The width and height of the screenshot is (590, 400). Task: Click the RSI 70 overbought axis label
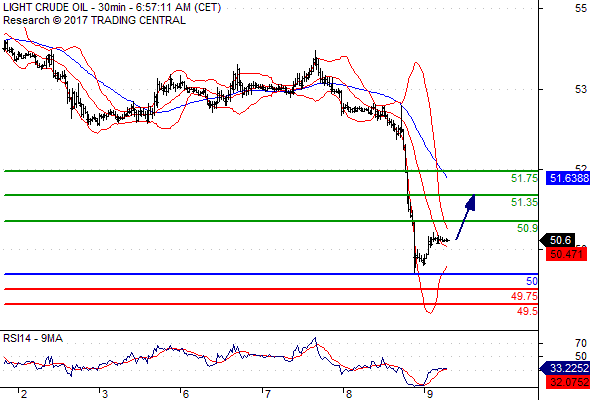click(581, 343)
